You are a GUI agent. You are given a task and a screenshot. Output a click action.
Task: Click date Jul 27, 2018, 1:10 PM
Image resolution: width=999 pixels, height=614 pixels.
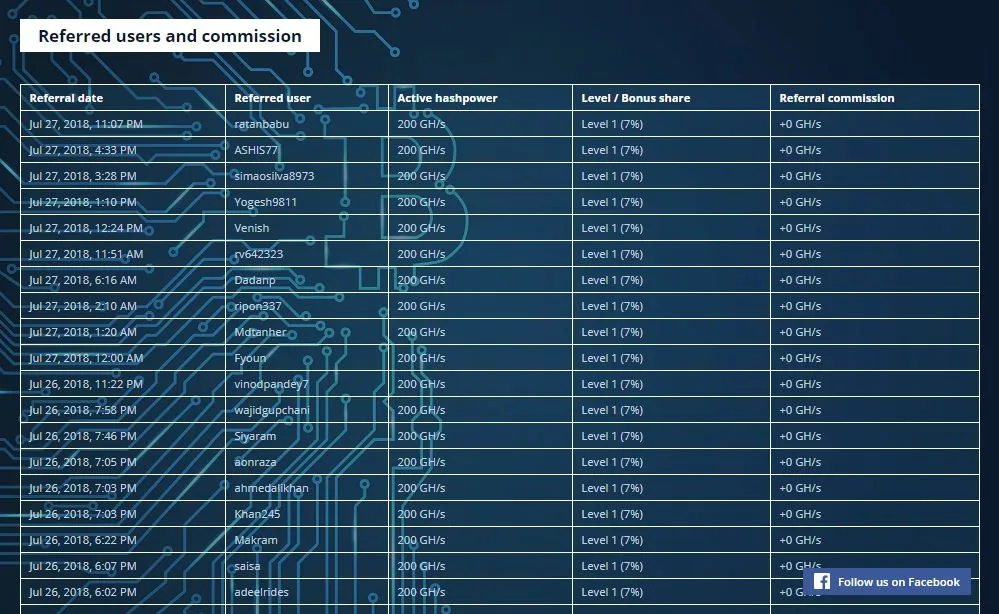coord(83,203)
